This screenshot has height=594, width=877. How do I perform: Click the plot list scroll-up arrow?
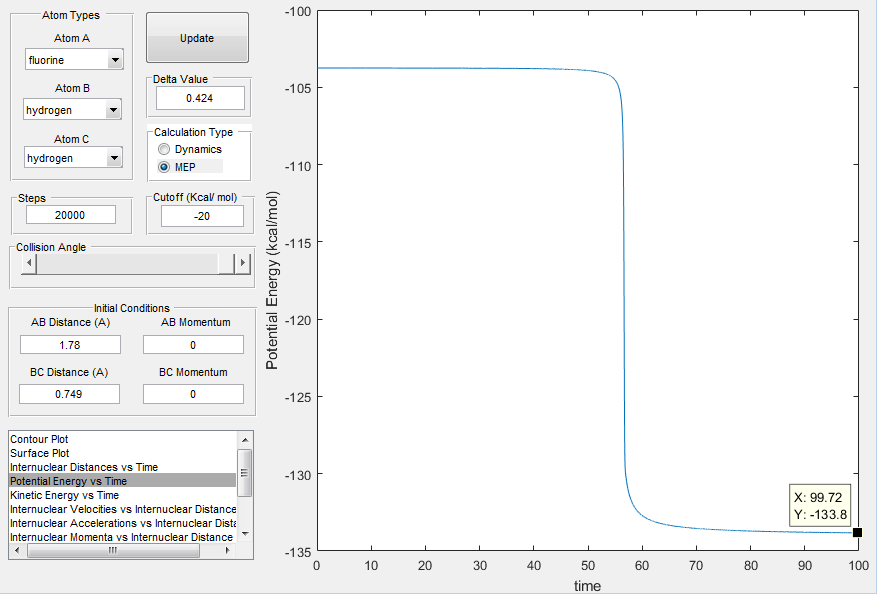[x=245, y=440]
